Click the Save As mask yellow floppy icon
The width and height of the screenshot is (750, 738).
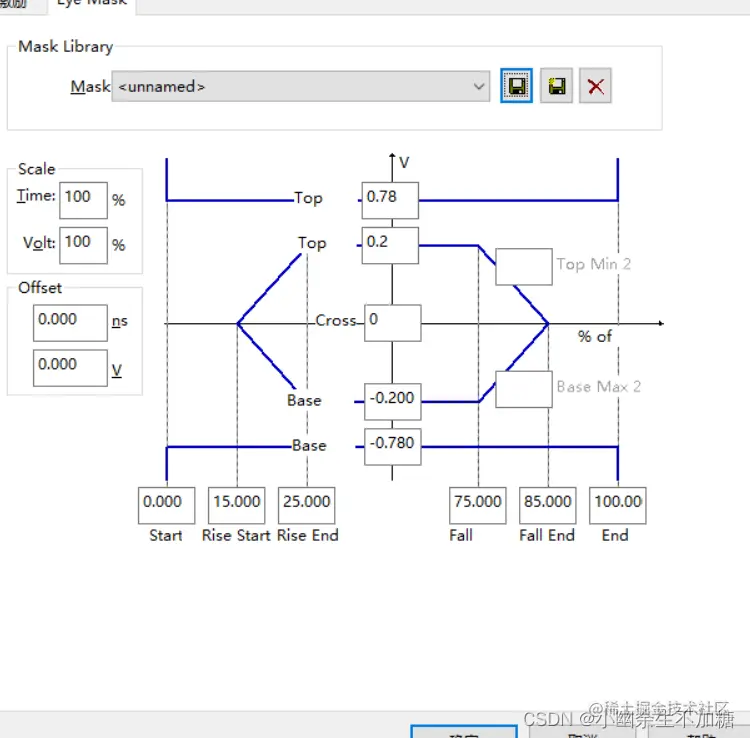click(x=556, y=86)
